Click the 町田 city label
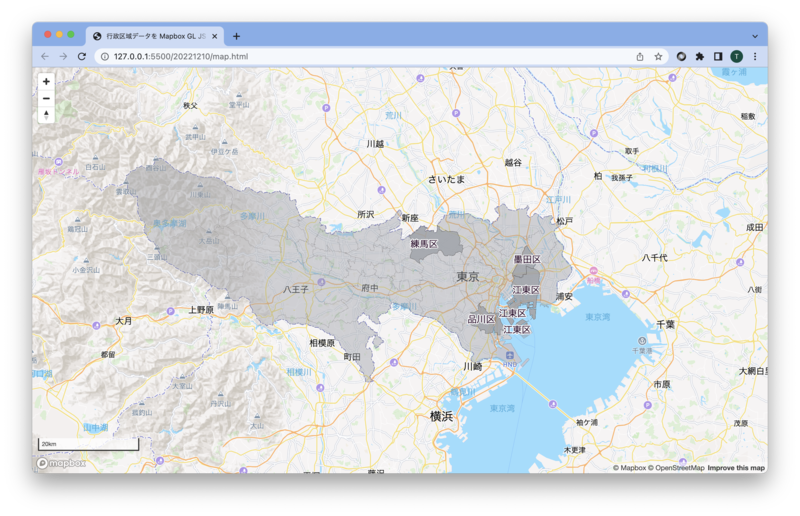The height and width of the screenshot is (516, 800). pyautogui.click(x=352, y=357)
